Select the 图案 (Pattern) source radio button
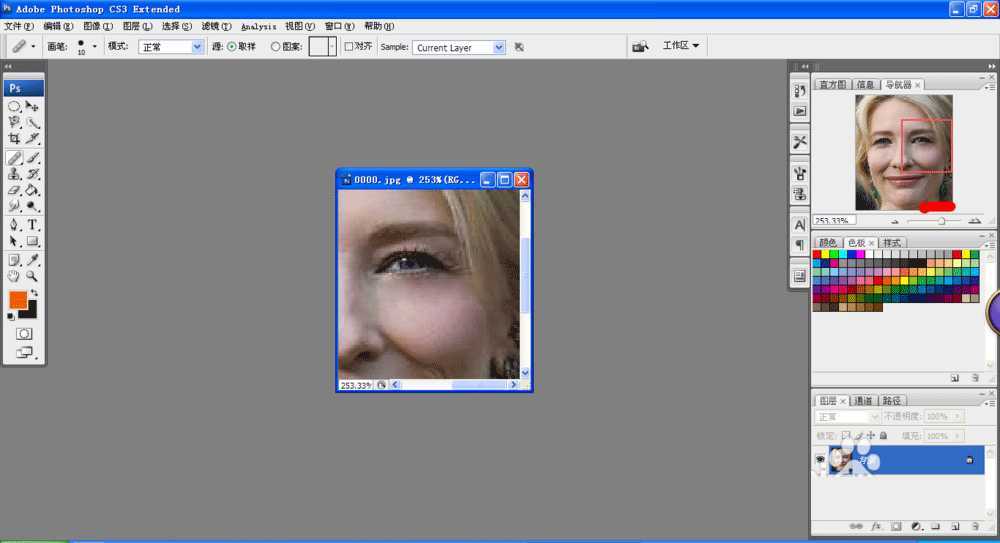Viewport: 1000px width, 543px height. (x=276, y=47)
